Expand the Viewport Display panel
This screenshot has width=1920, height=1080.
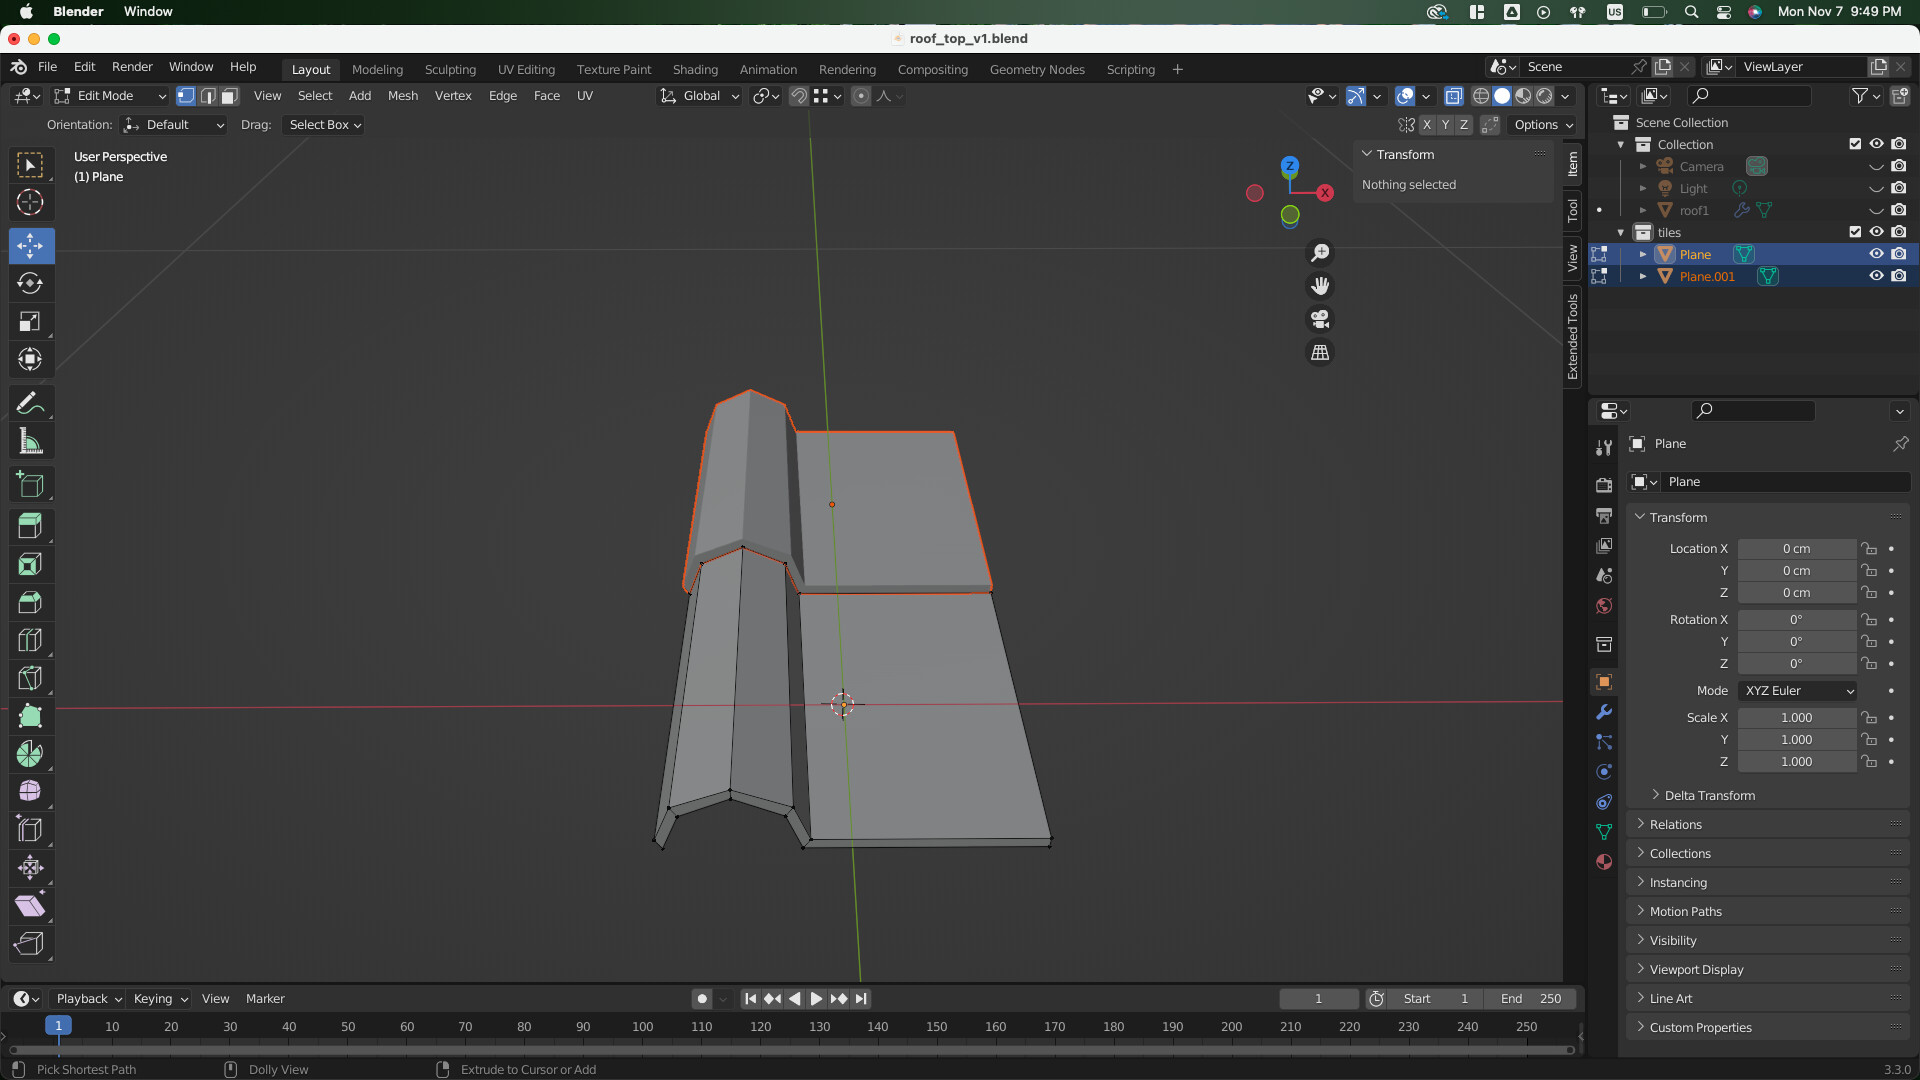[1696, 970]
